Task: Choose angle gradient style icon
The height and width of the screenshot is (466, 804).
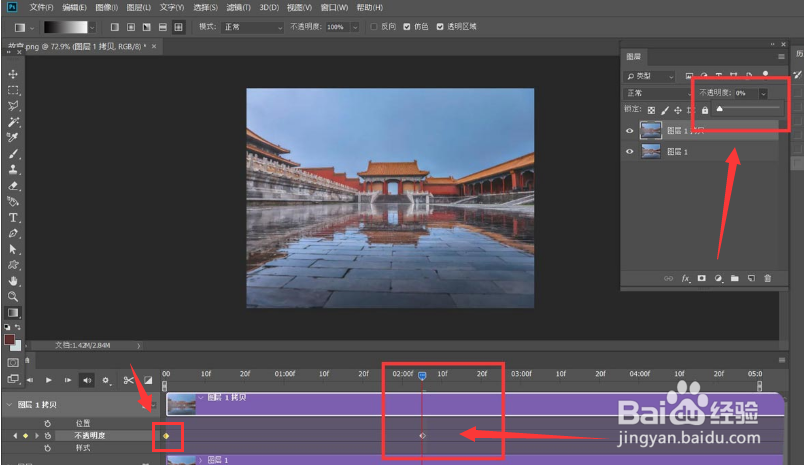Action: pos(147,27)
